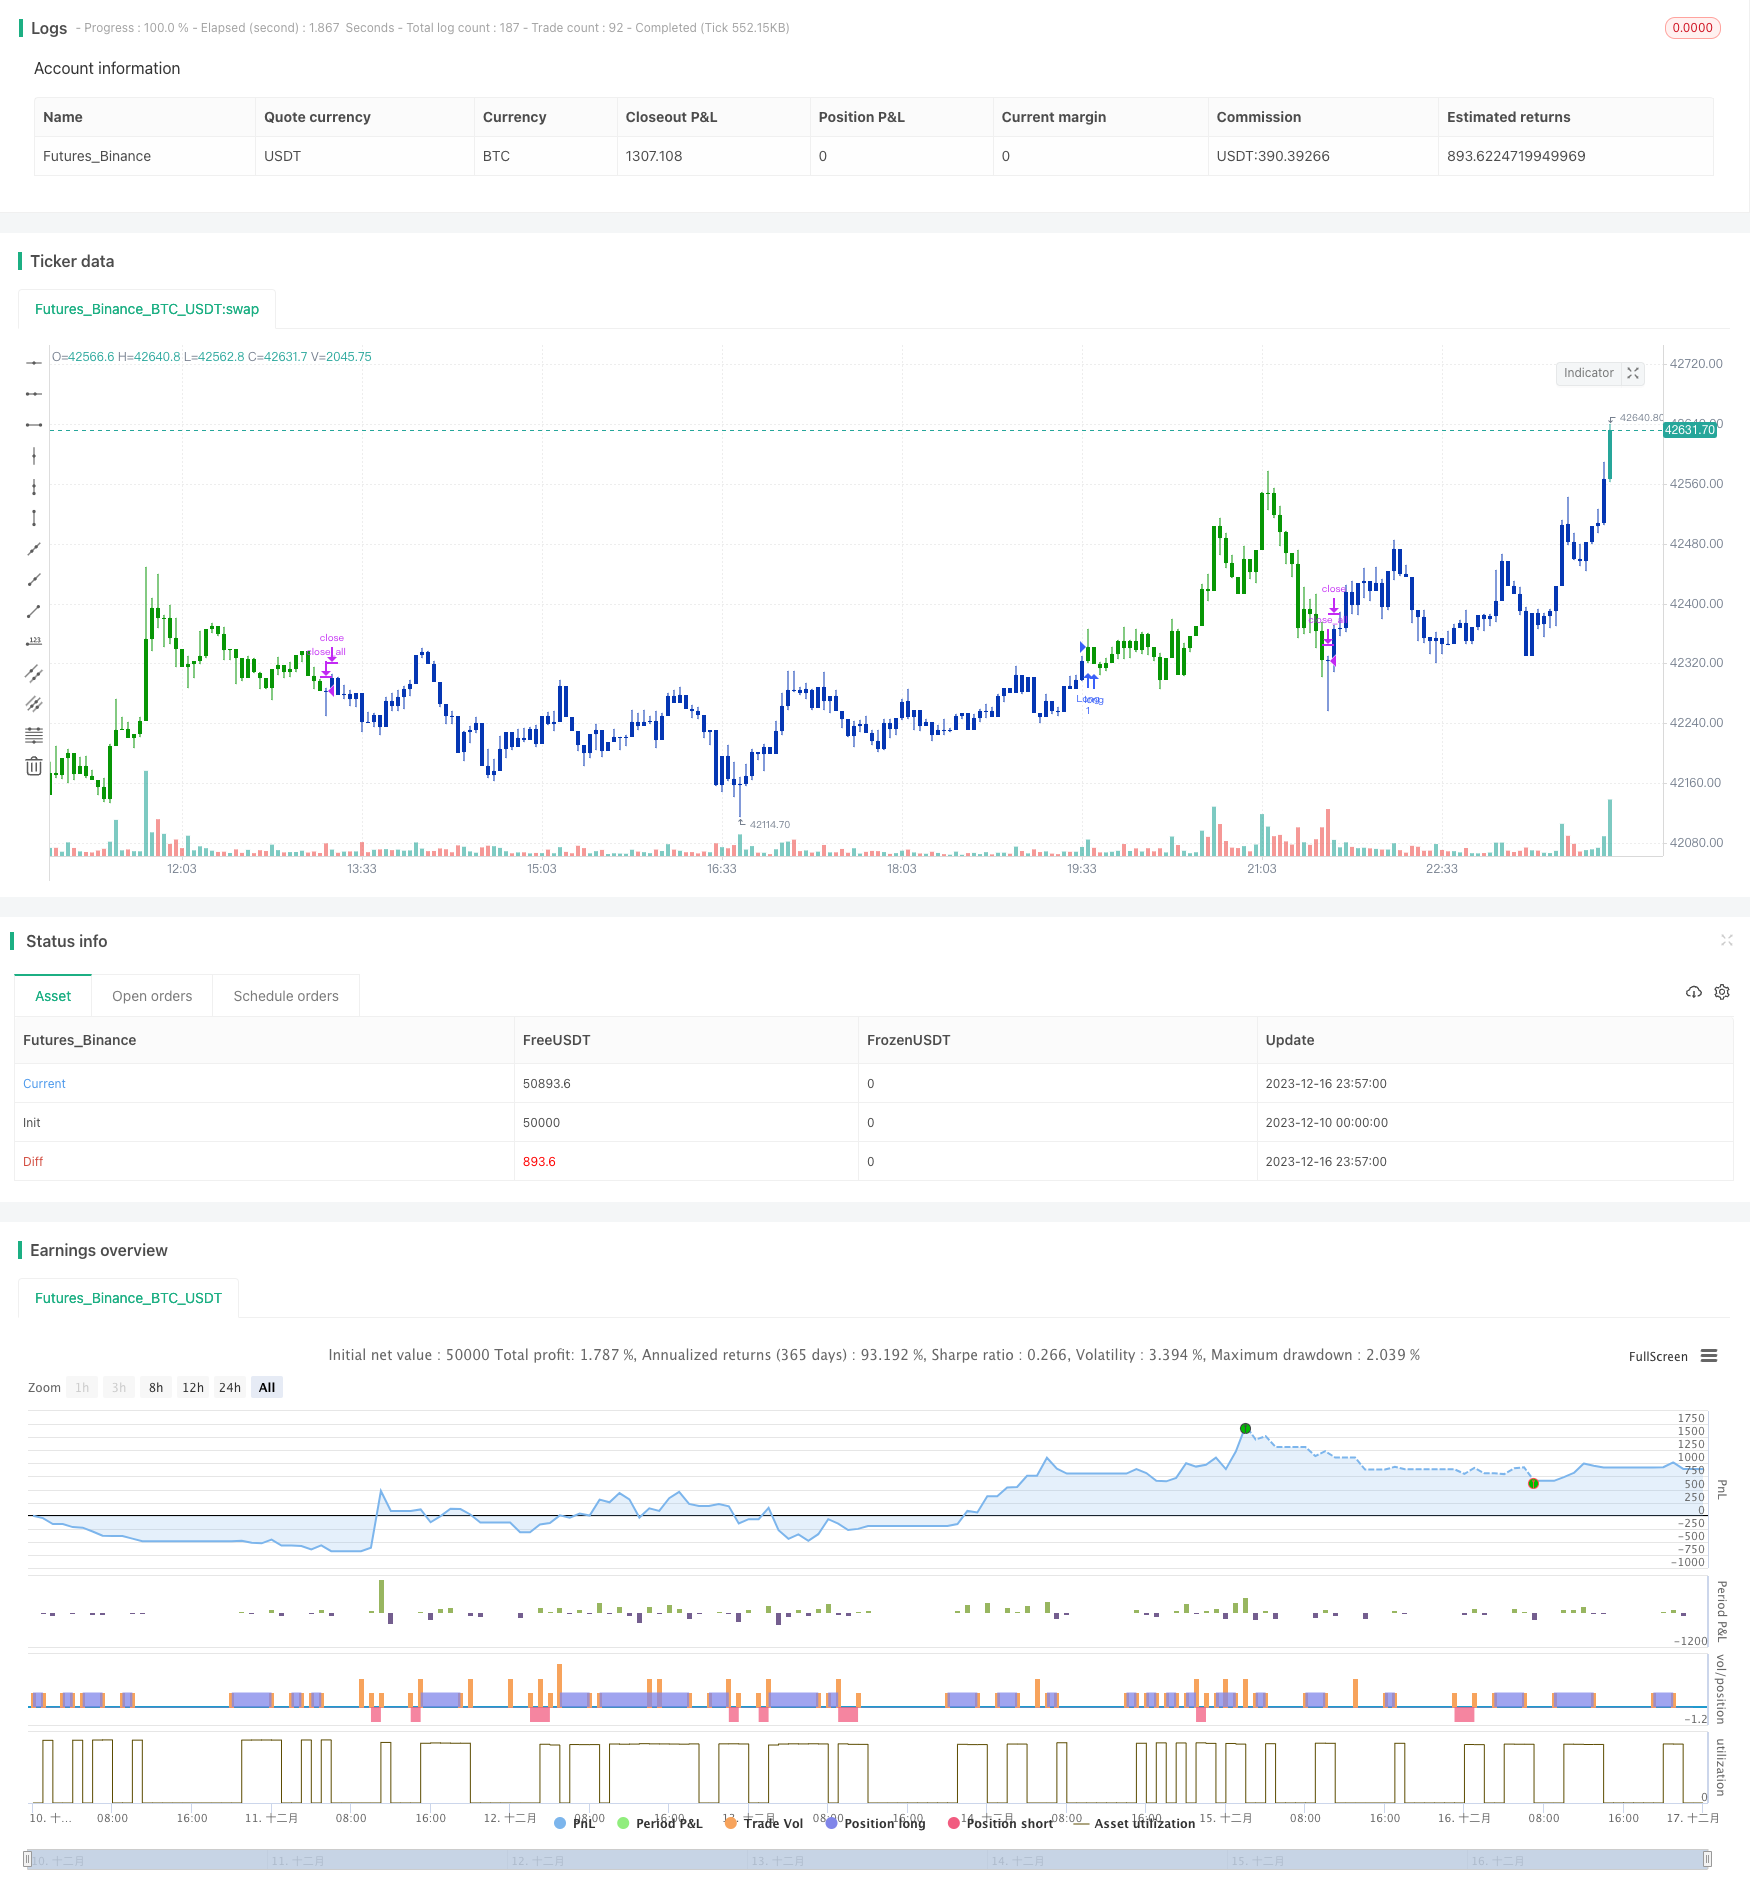Viewport: 1750px width, 1899px height.
Task: Click the Closeout P&L value 1307.108
Action: (654, 156)
